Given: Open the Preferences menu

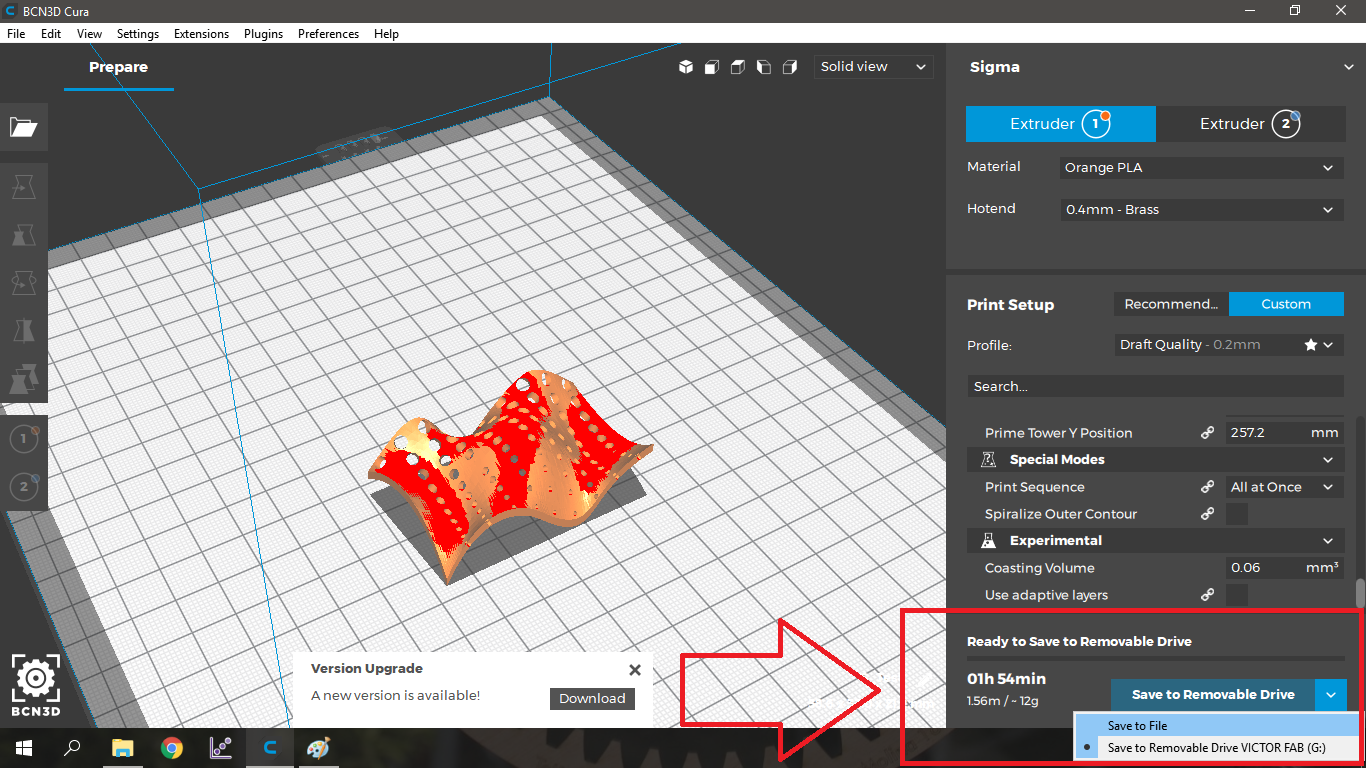Looking at the screenshot, I should 328,33.
